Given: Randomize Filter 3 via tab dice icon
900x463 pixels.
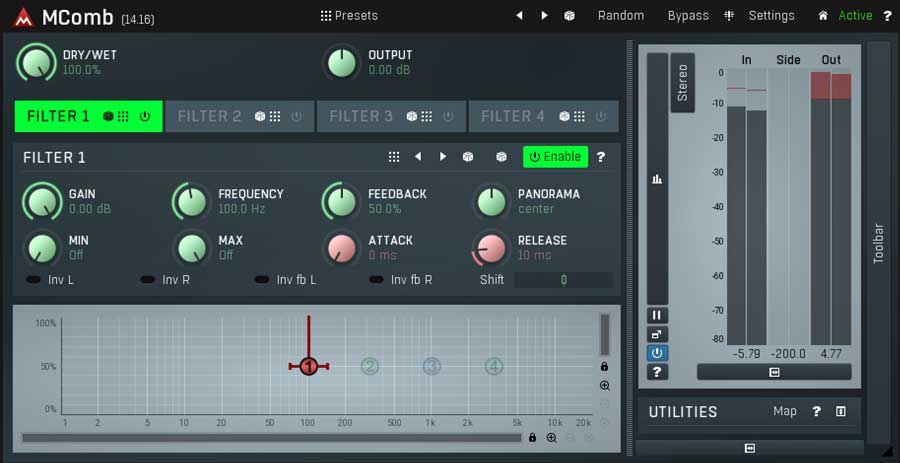Looking at the screenshot, I should pos(412,116).
